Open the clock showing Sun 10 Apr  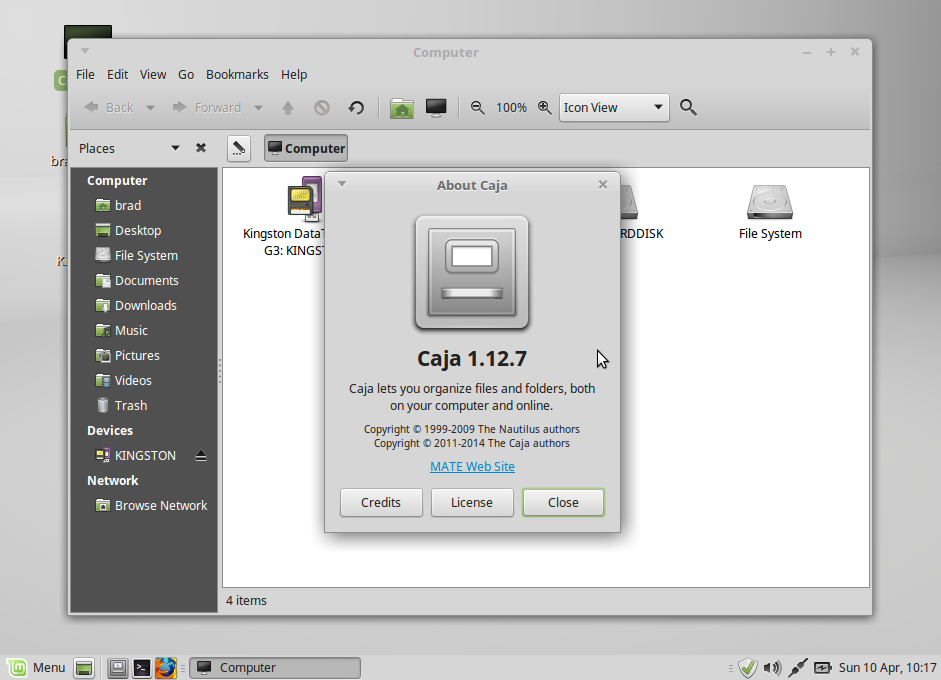pos(888,667)
